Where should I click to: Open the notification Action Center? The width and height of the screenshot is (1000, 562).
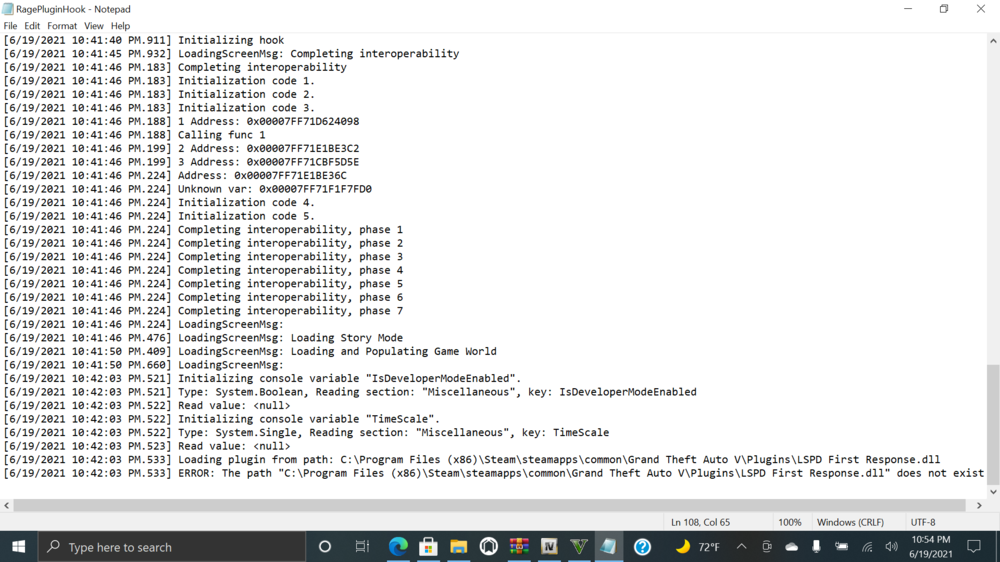[974, 547]
